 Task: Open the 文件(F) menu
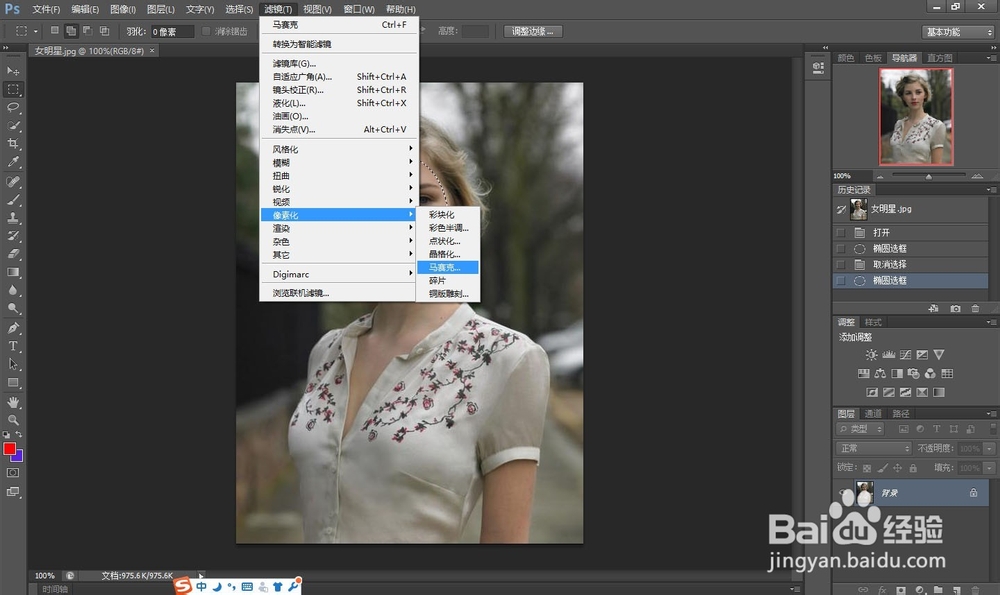coord(46,10)
